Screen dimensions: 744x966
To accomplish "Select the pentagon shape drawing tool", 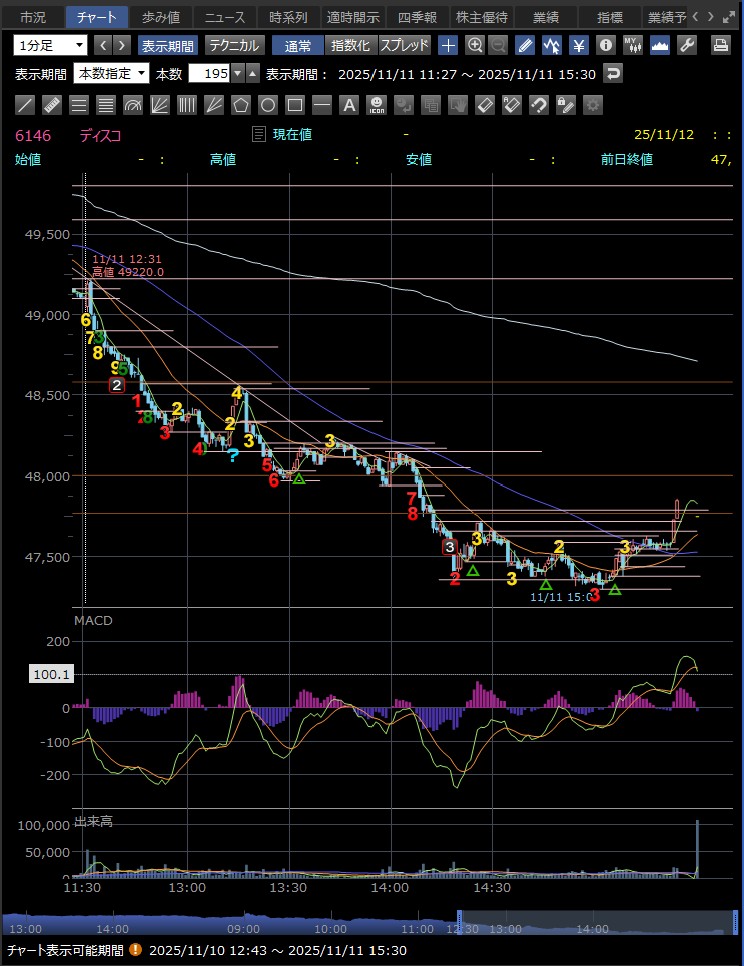I will click(241, 105).
